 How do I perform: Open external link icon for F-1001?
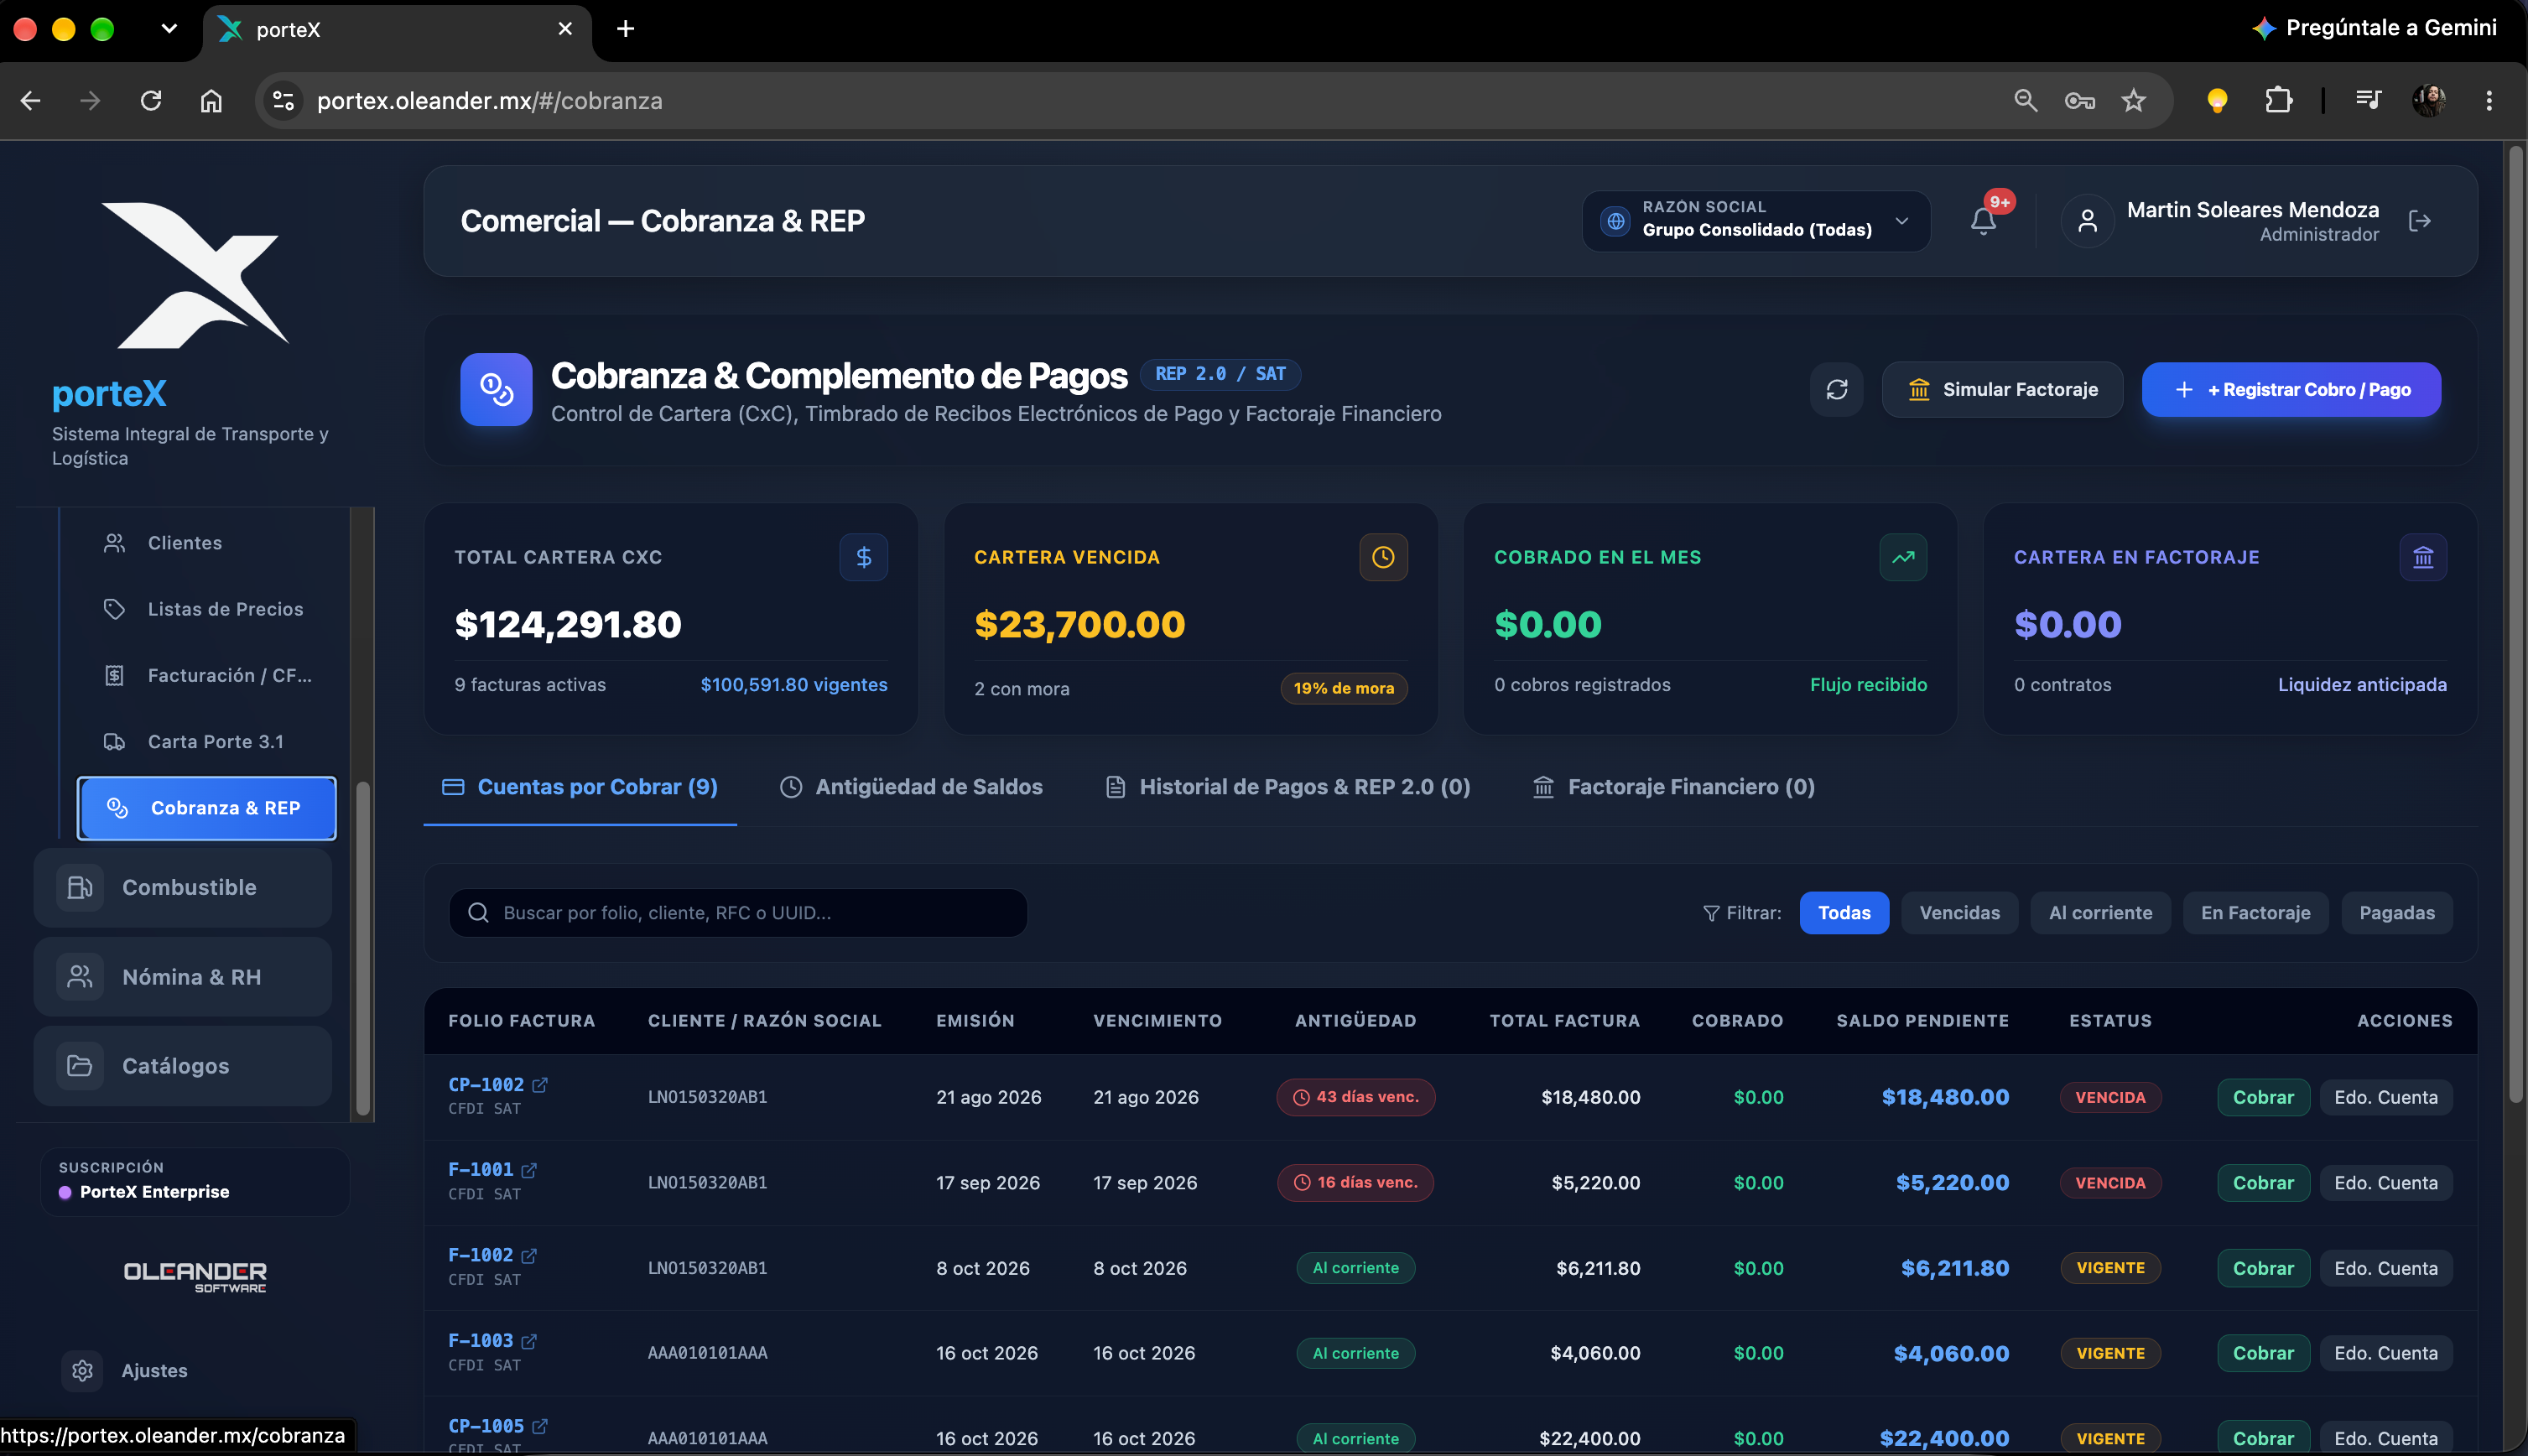[x=529, y=1169]
